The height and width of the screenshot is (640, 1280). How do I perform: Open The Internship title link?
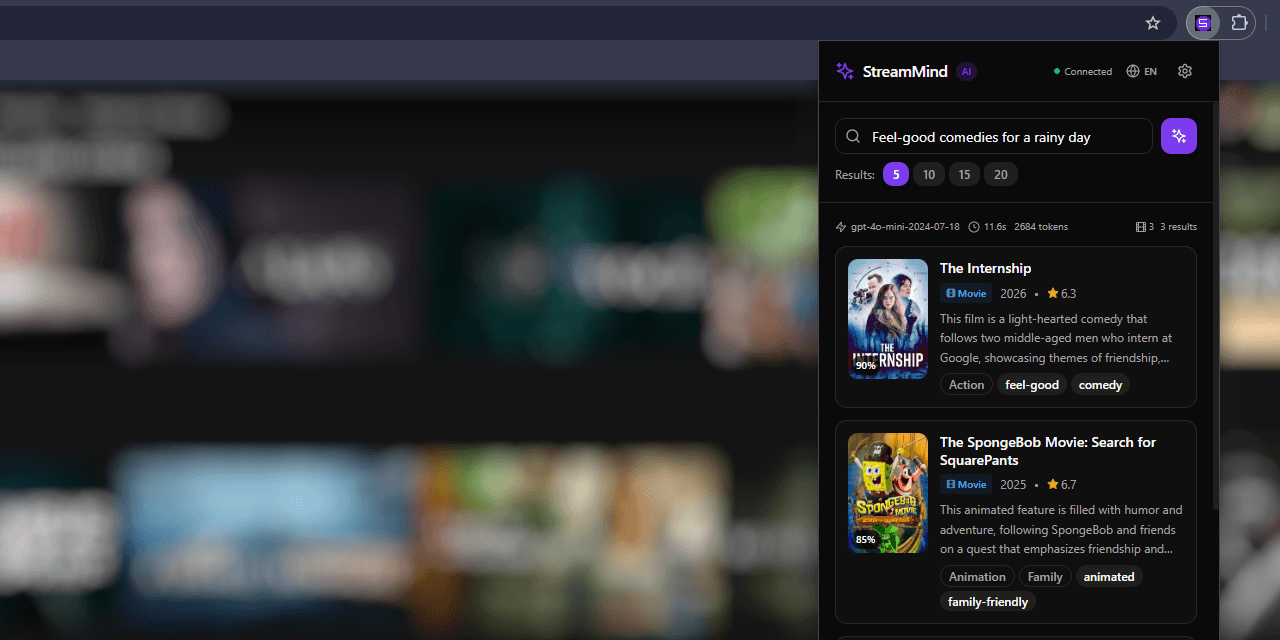click(985, 268)
